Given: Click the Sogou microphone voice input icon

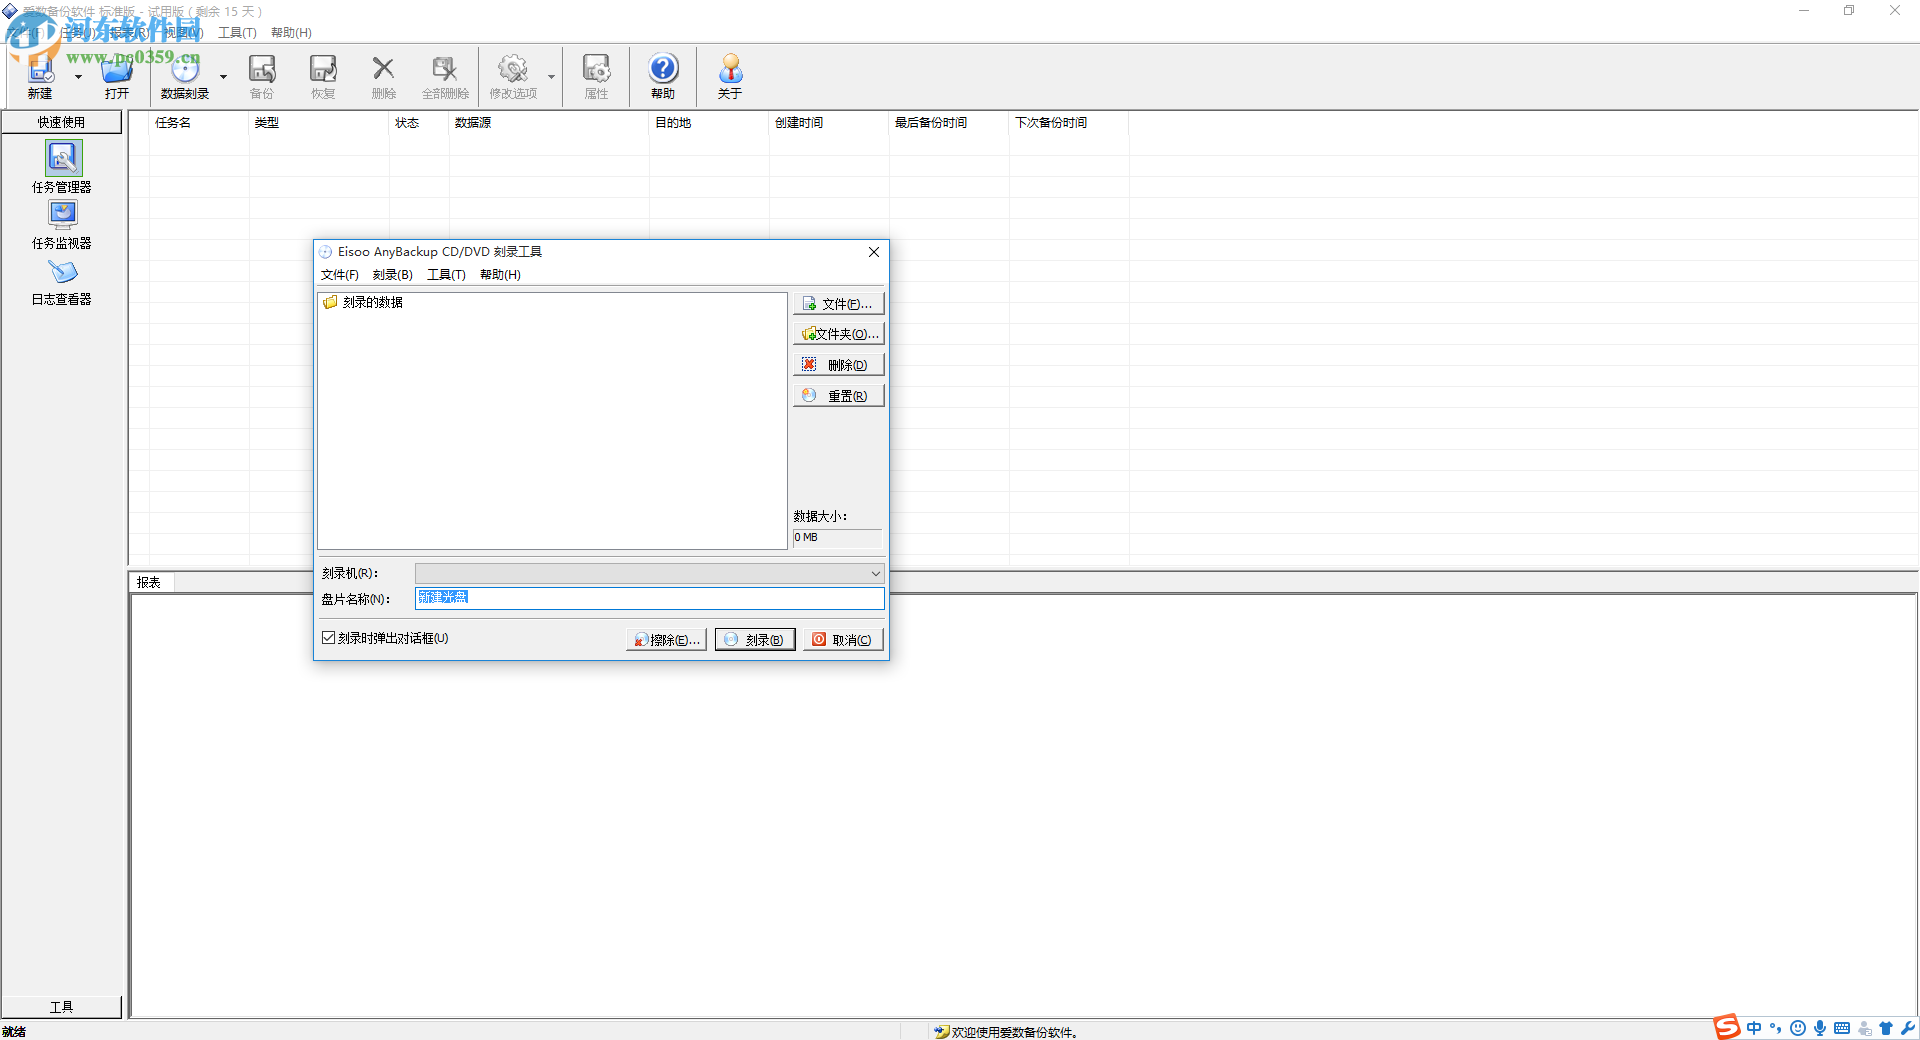Looking at the screenshot, I should coord(1820,1028).
